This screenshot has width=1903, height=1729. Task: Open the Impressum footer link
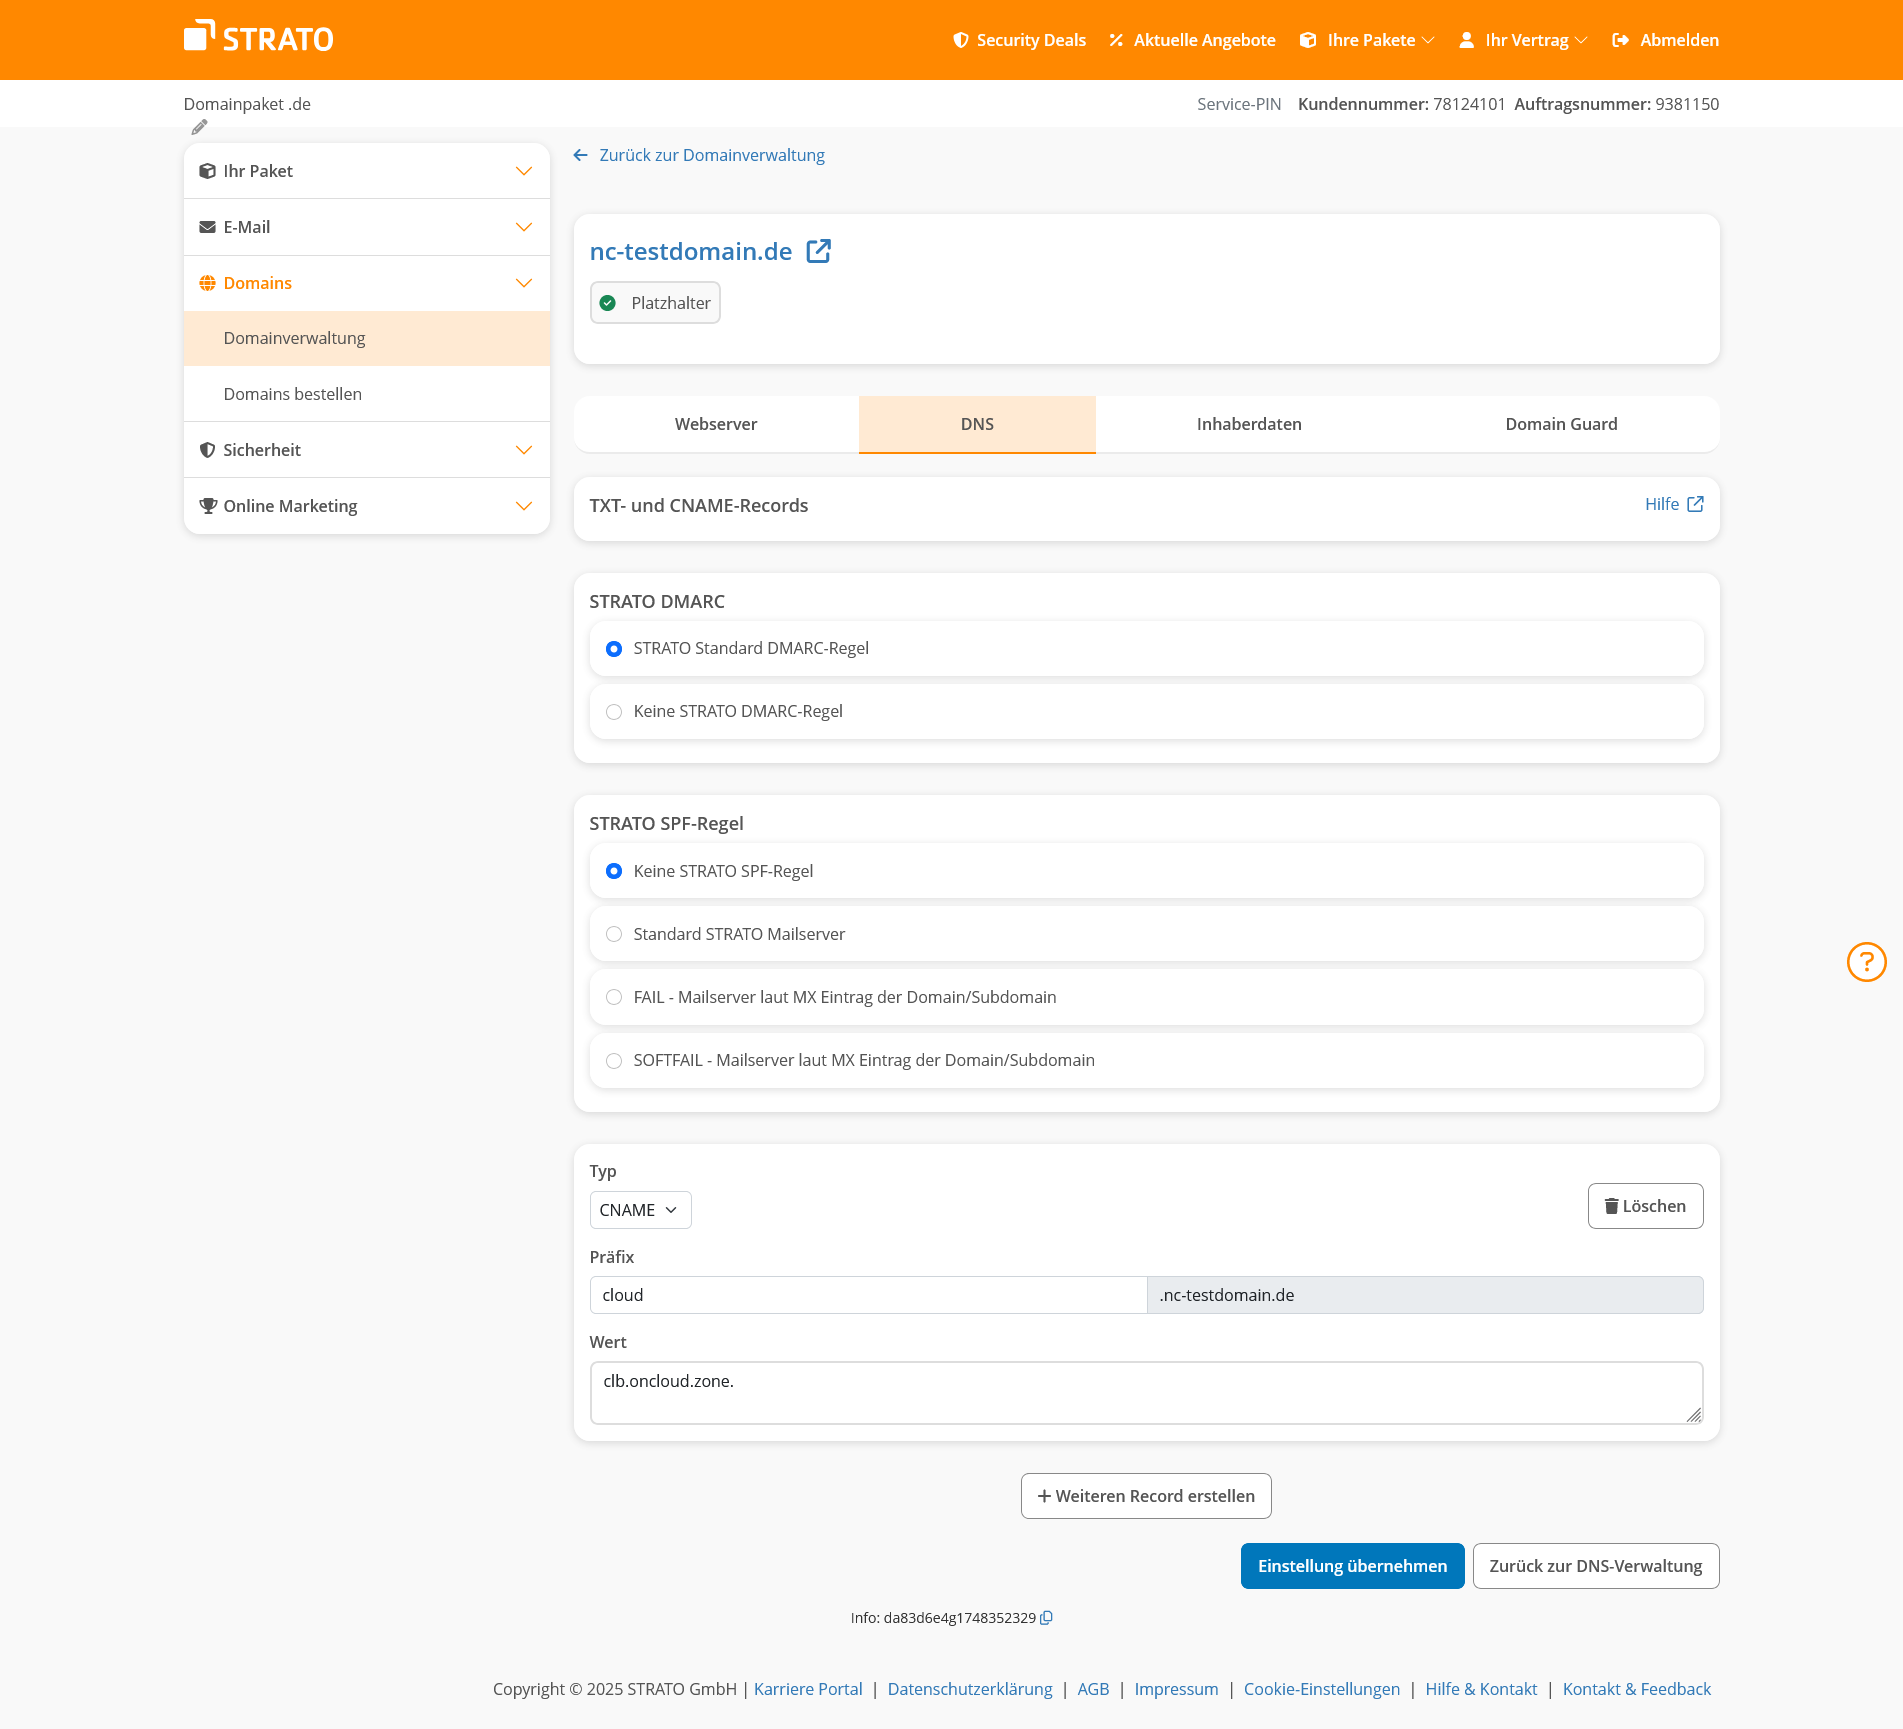(x=1176, y=1689)
